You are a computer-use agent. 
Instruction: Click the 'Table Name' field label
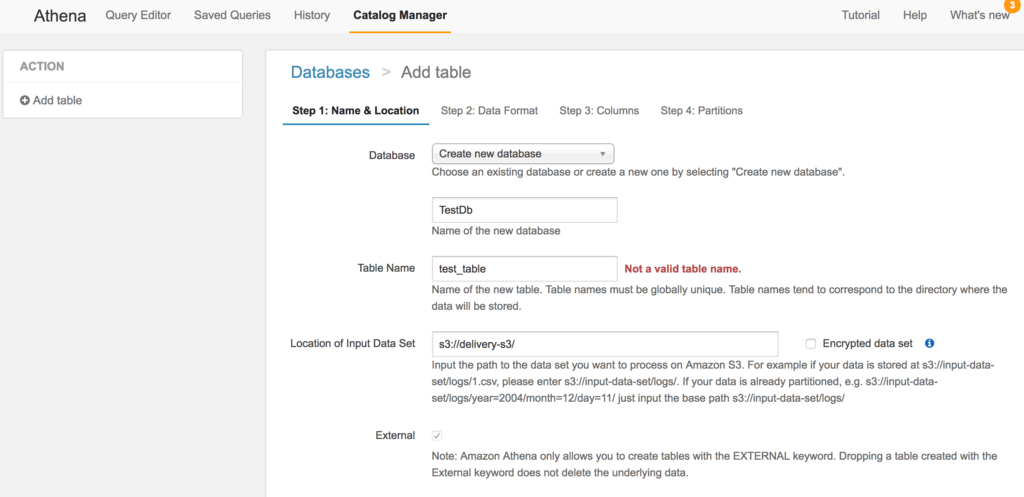(x=386, y=268)
